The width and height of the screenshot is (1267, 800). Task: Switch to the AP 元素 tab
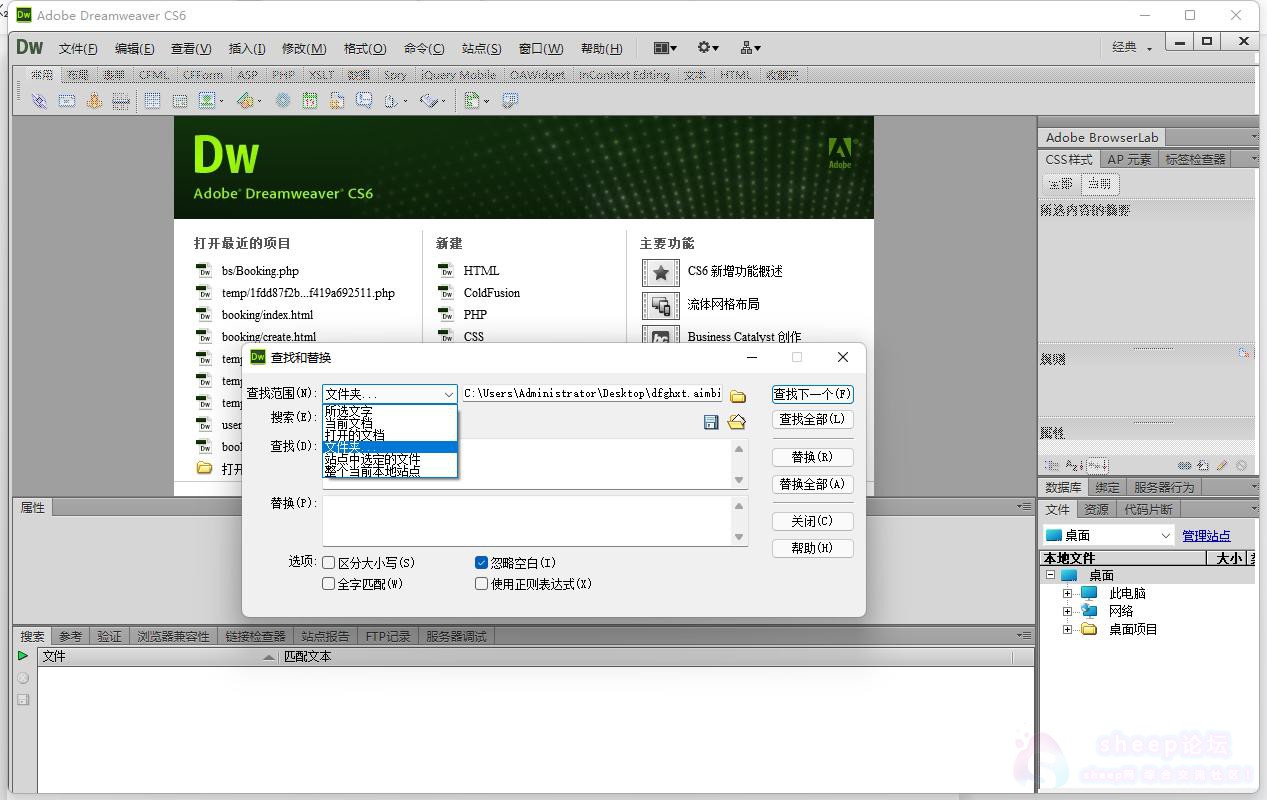(1129, 159)
